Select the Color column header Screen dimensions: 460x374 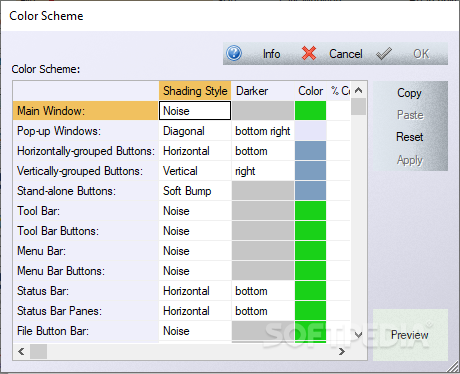click(x=311, y=91)
